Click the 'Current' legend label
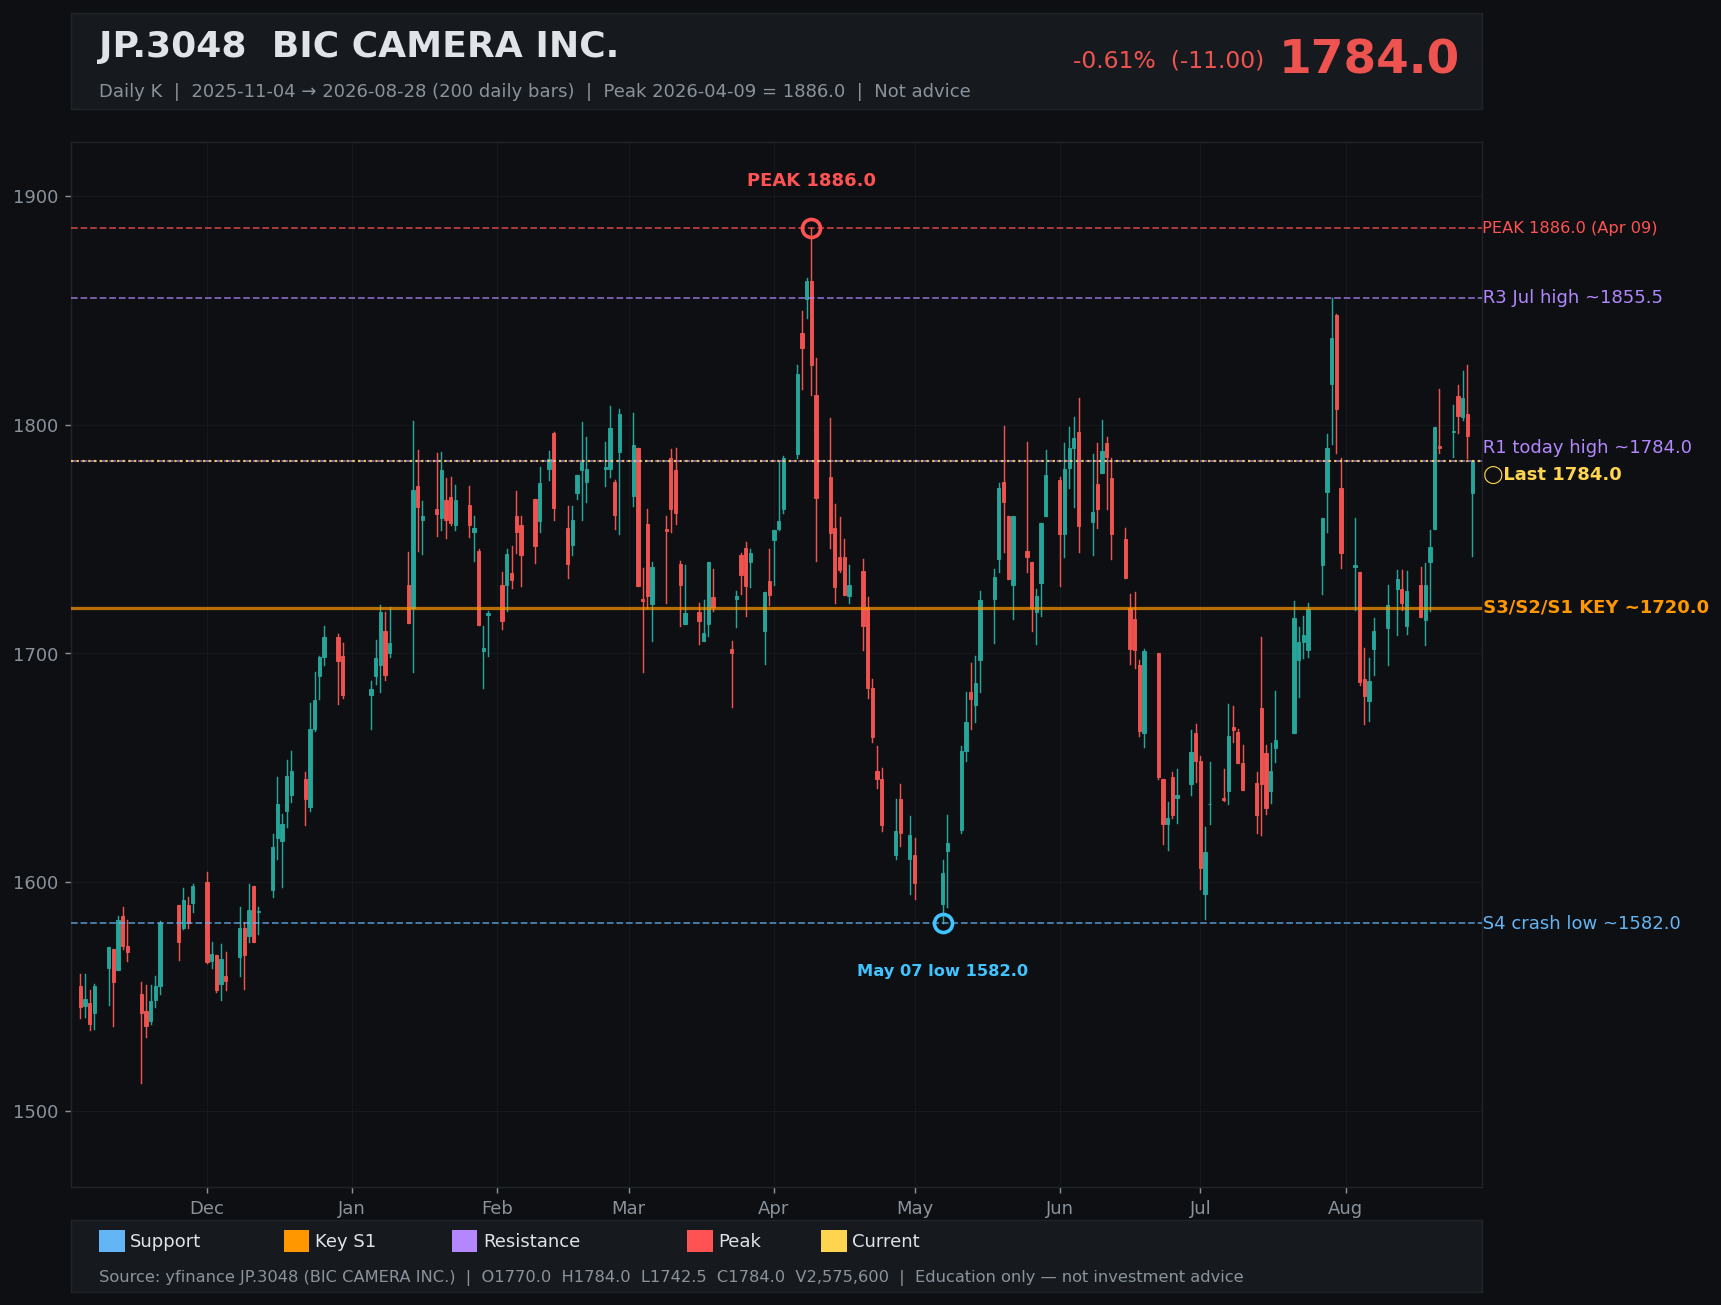Image resolution: width=1721 pixels, height=1305 pixels. click(885, 1241)
